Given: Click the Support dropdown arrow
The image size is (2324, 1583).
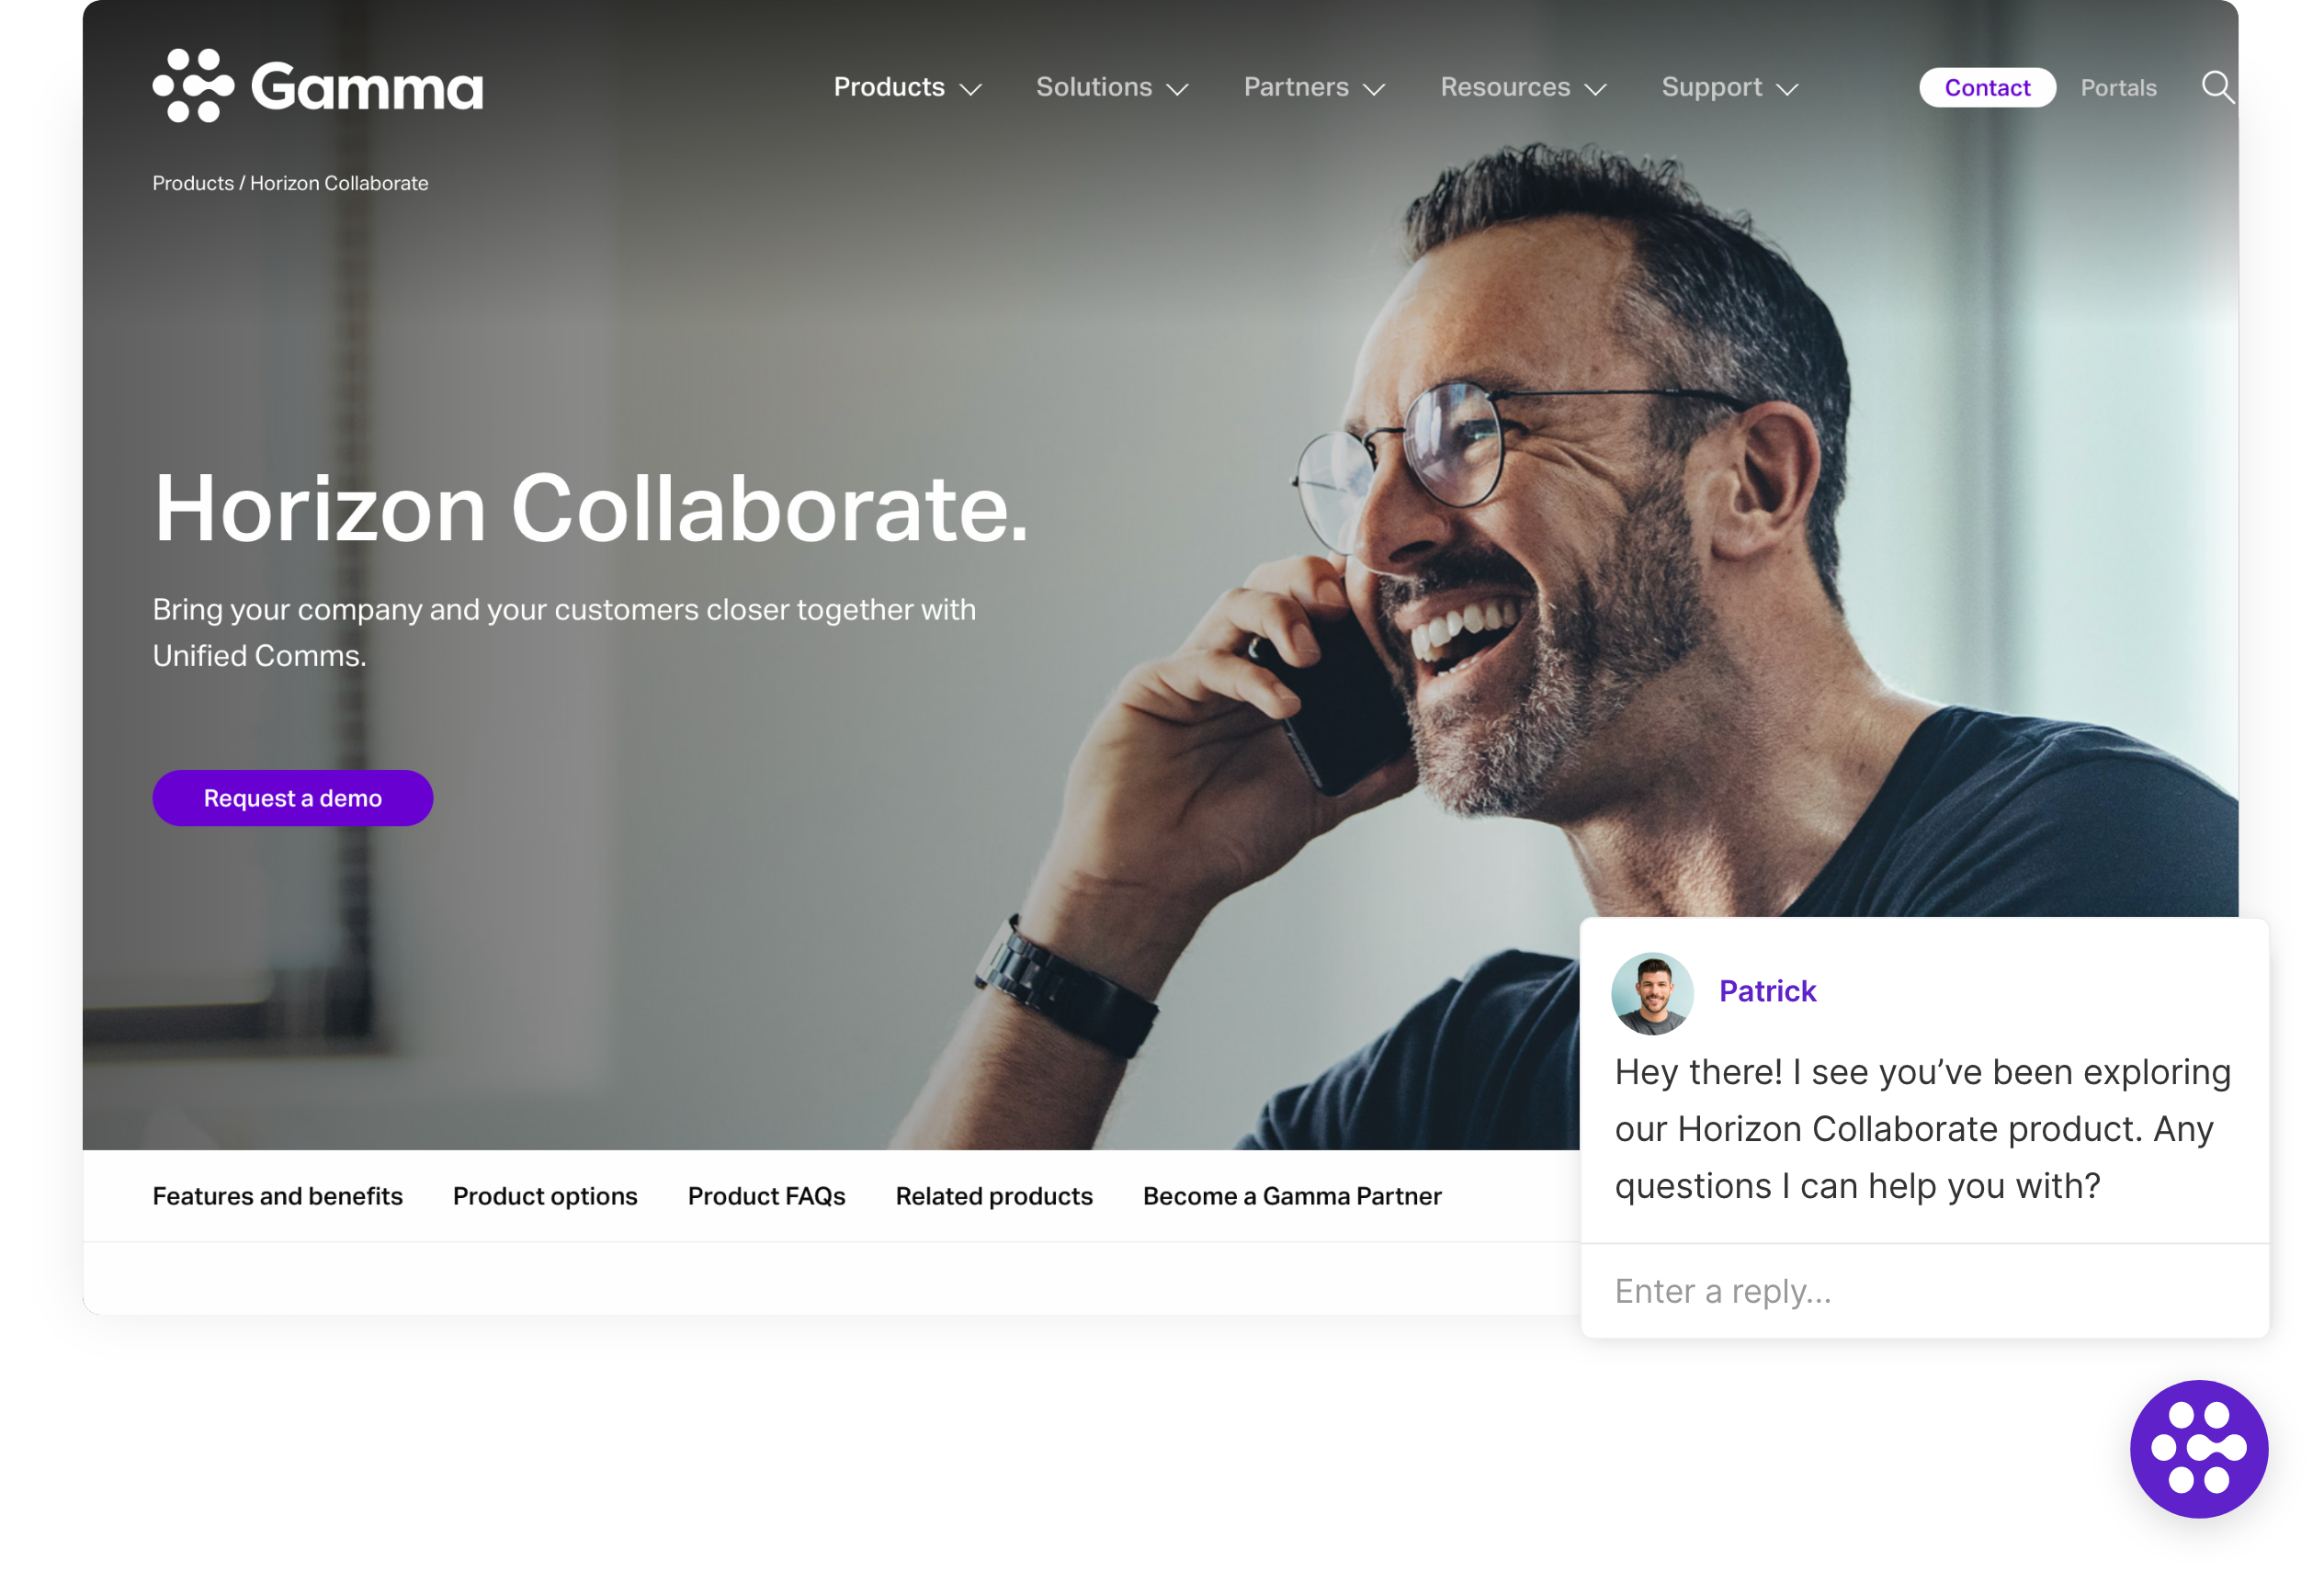Looking at the screenshot, I should pos(1787,88).
